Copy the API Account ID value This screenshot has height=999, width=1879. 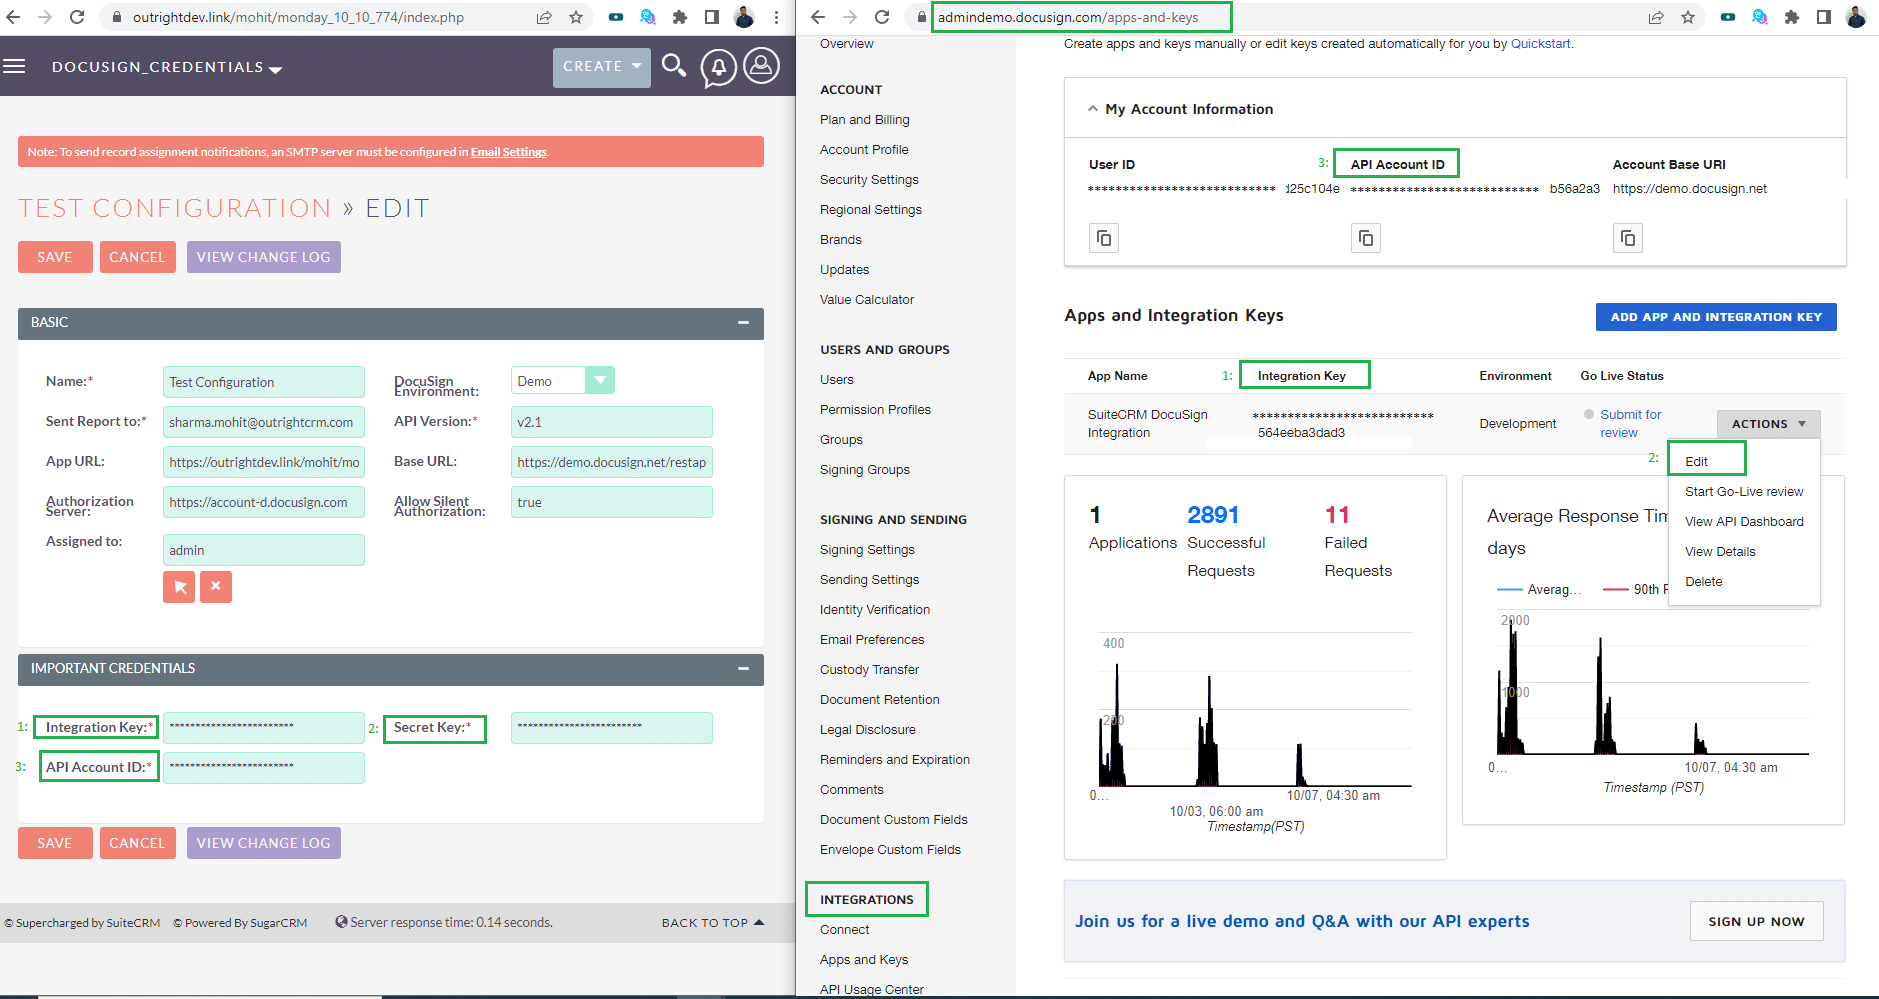pos(1366,238)
